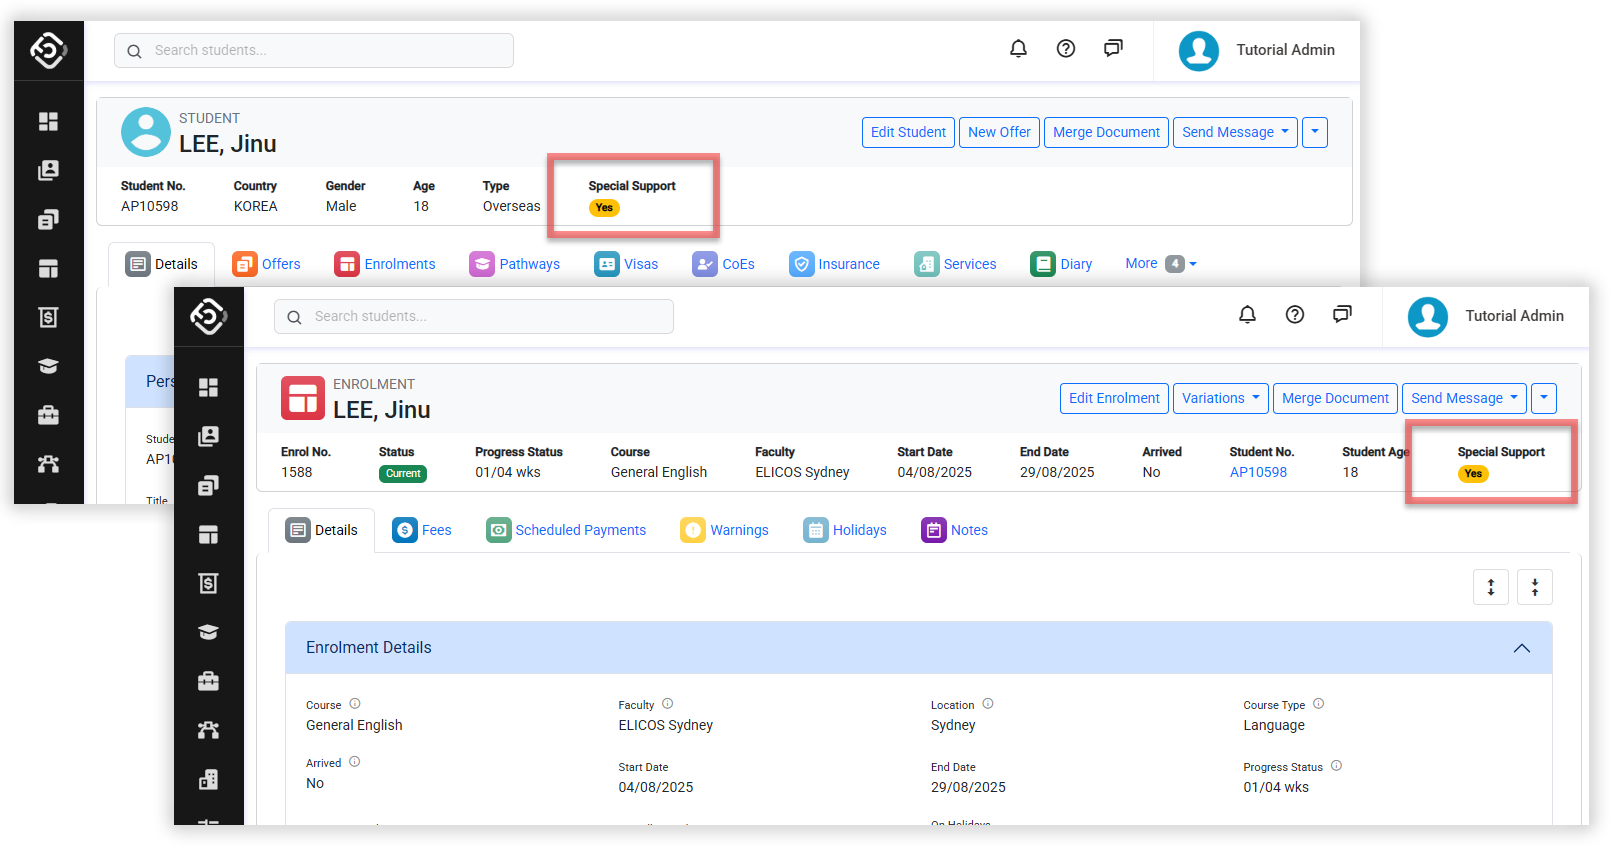Click the Tutorial Admin avatar in the enrolment header
The width and height of the screenshot is (1622, 861).
coord(1427,316)
